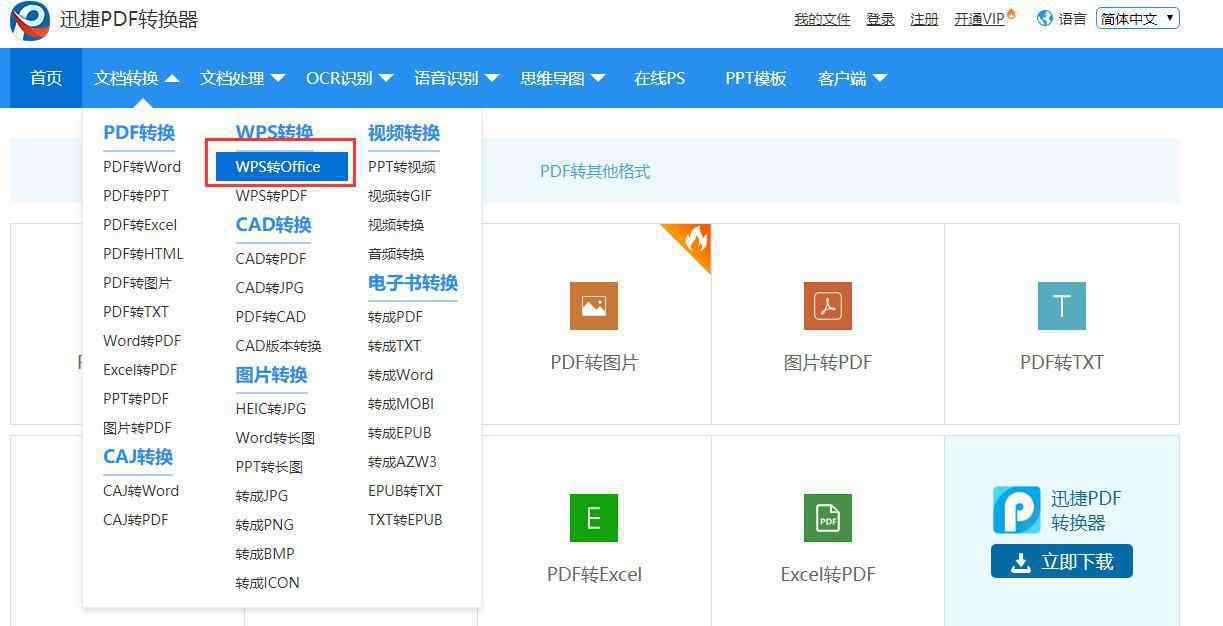Open the 简体中文 language dropdown
The width and height of the screenshot is (1223, 626).
[x=1138, y=18]
